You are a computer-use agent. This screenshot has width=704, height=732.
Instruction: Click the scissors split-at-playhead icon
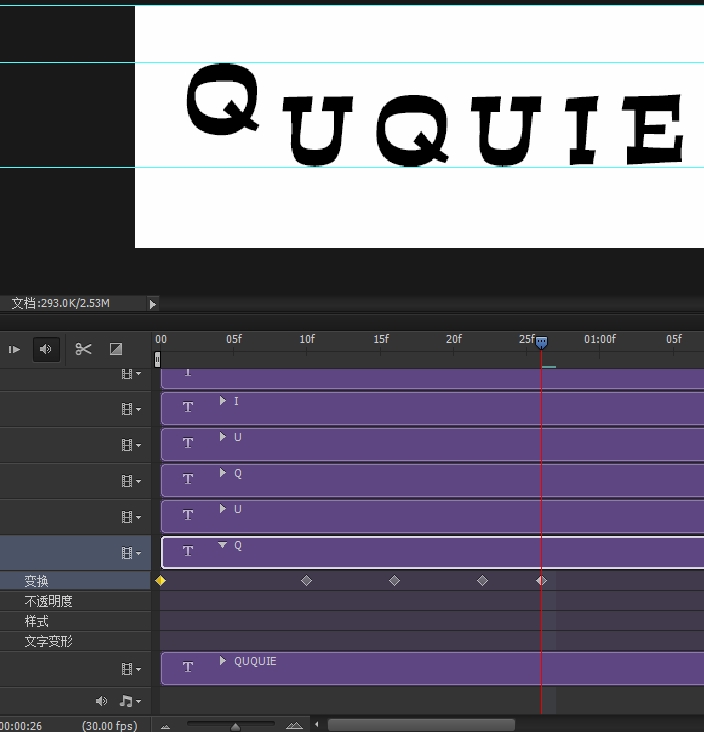[x=83, y=349]
